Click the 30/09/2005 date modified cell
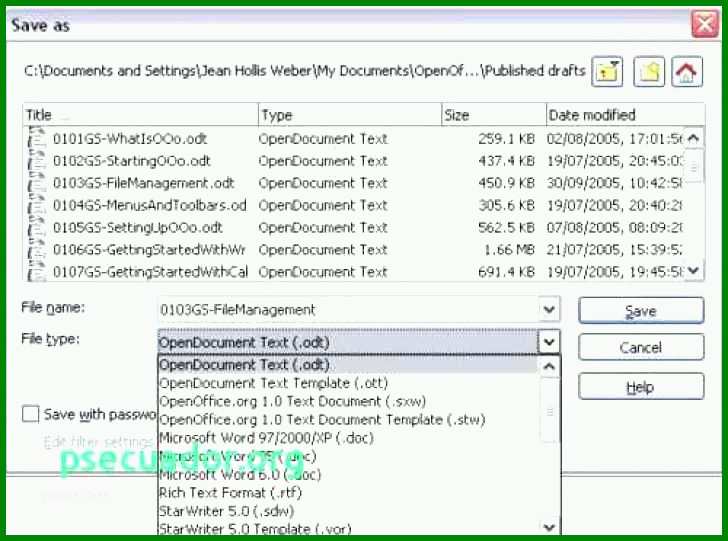The image size is (728, 541). [615, 183]
